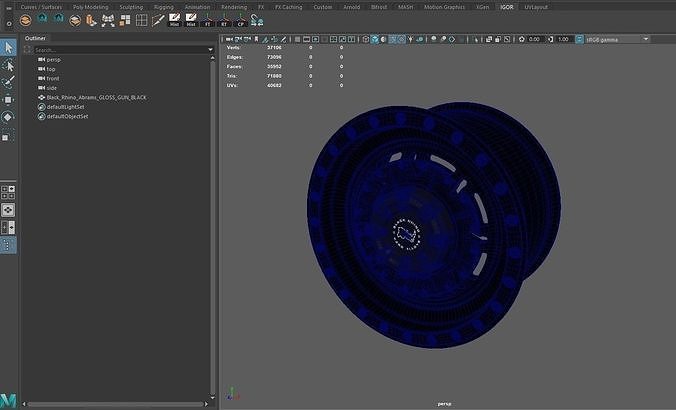Open the shelf settings gear
Viewport: 676px width, 410px height.
pos(9,24)
